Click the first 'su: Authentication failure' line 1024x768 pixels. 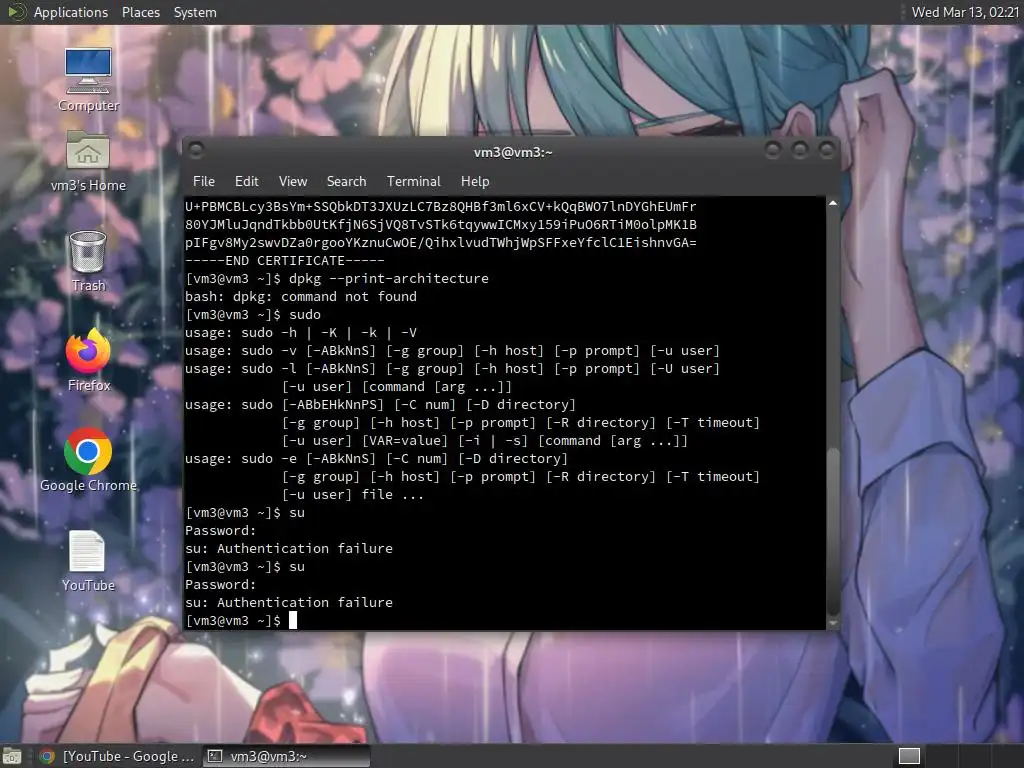289,549
